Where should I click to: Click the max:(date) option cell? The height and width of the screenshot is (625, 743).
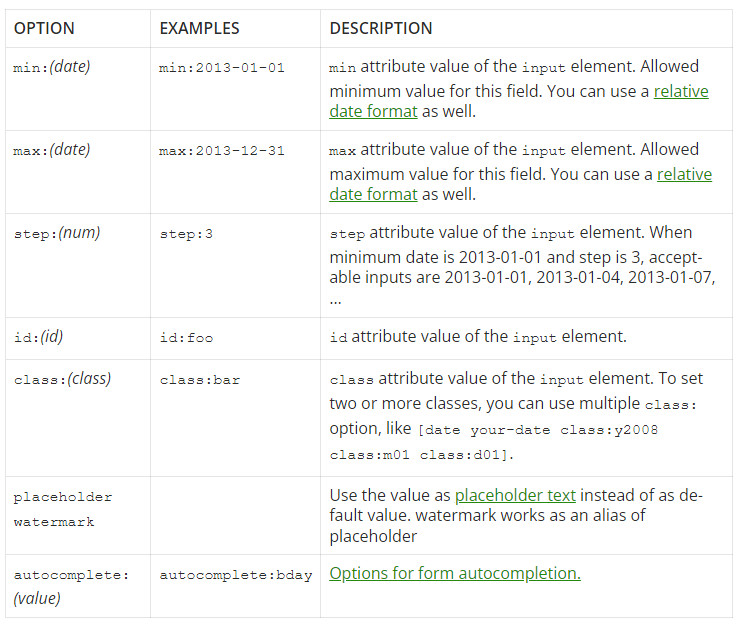[52, 150]
